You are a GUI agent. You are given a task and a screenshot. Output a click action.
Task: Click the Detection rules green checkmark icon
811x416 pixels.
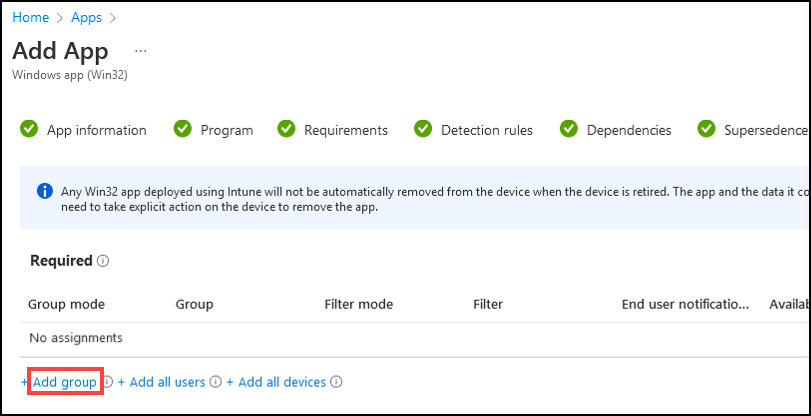point(423,129)
